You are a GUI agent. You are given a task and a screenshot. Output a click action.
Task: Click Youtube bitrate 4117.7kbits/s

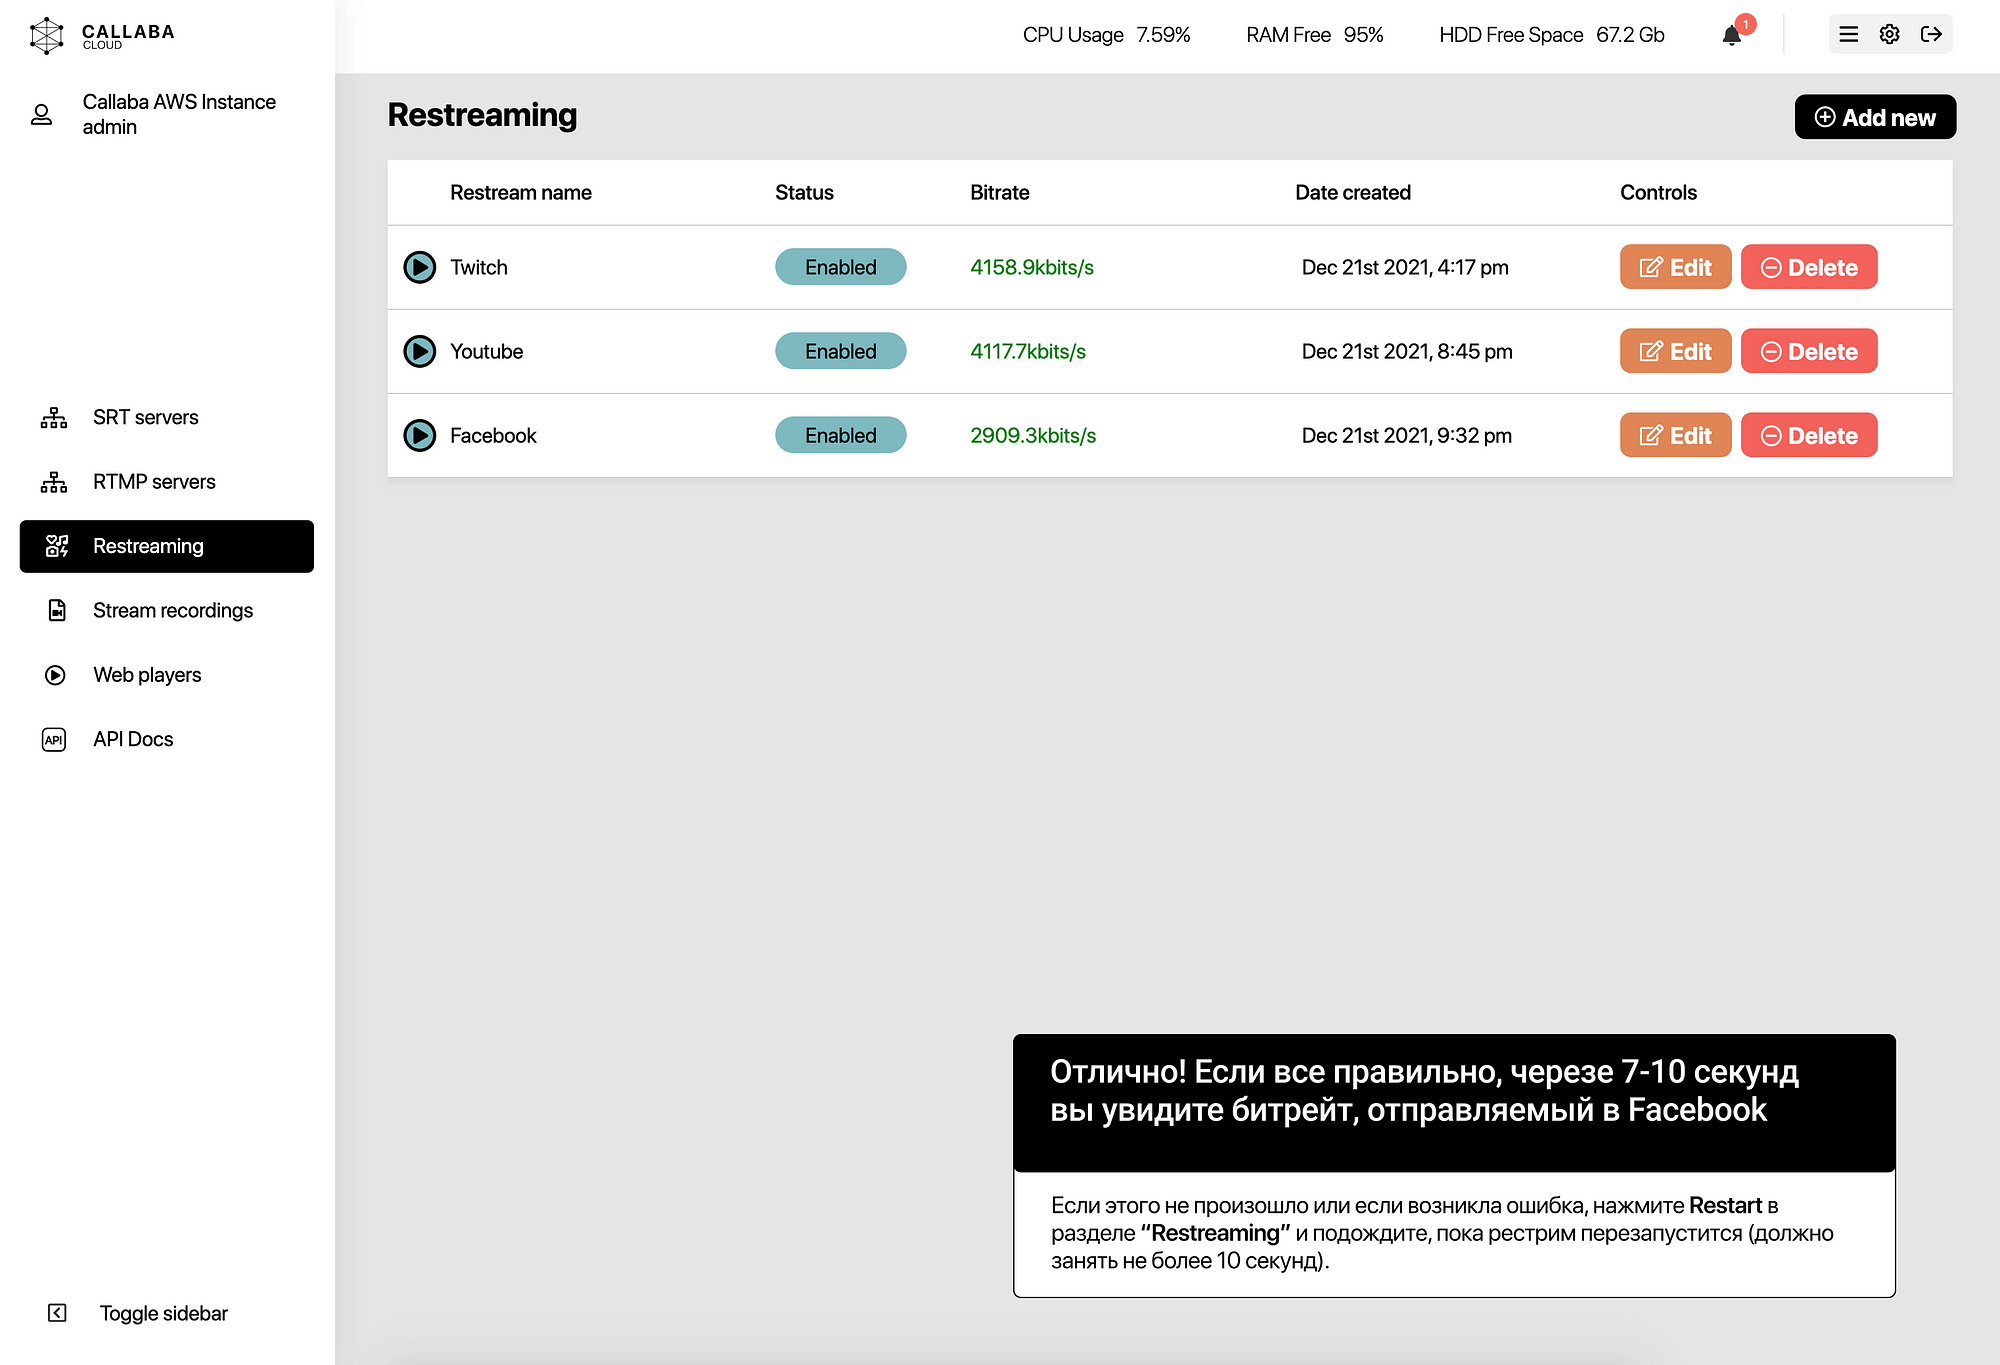coord(1028,351)
